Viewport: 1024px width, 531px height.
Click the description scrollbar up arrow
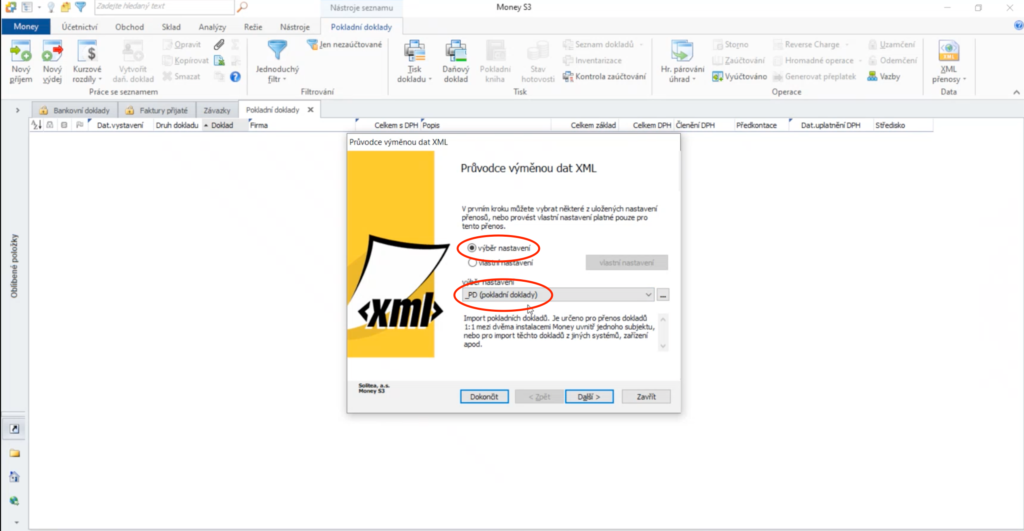coord(663,319)
